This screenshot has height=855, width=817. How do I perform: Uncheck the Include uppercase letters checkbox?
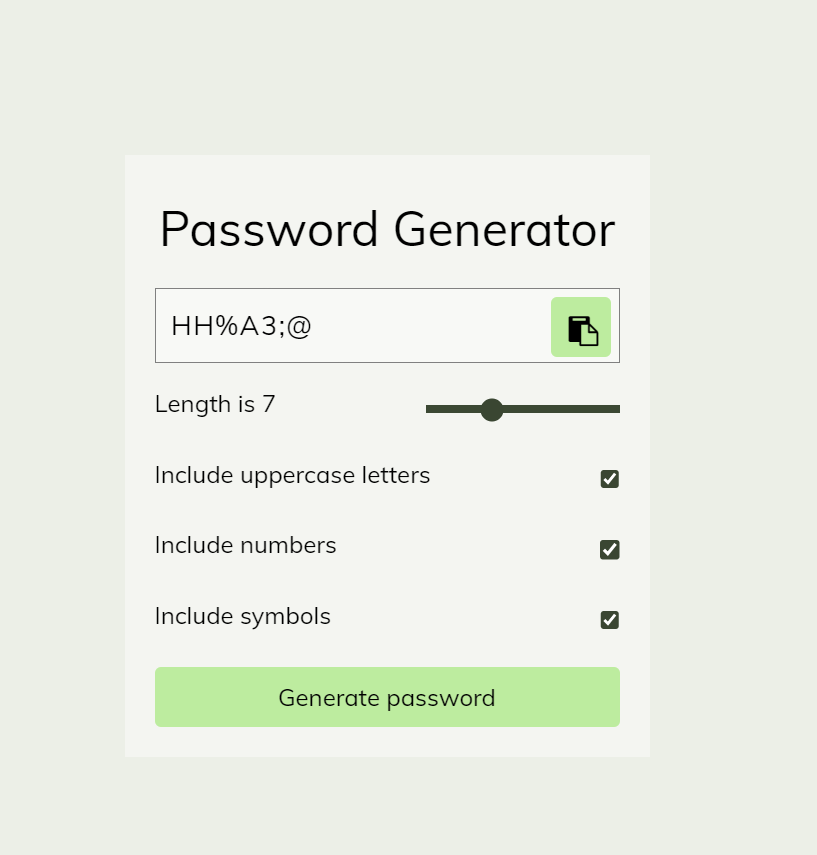point(609,479)
